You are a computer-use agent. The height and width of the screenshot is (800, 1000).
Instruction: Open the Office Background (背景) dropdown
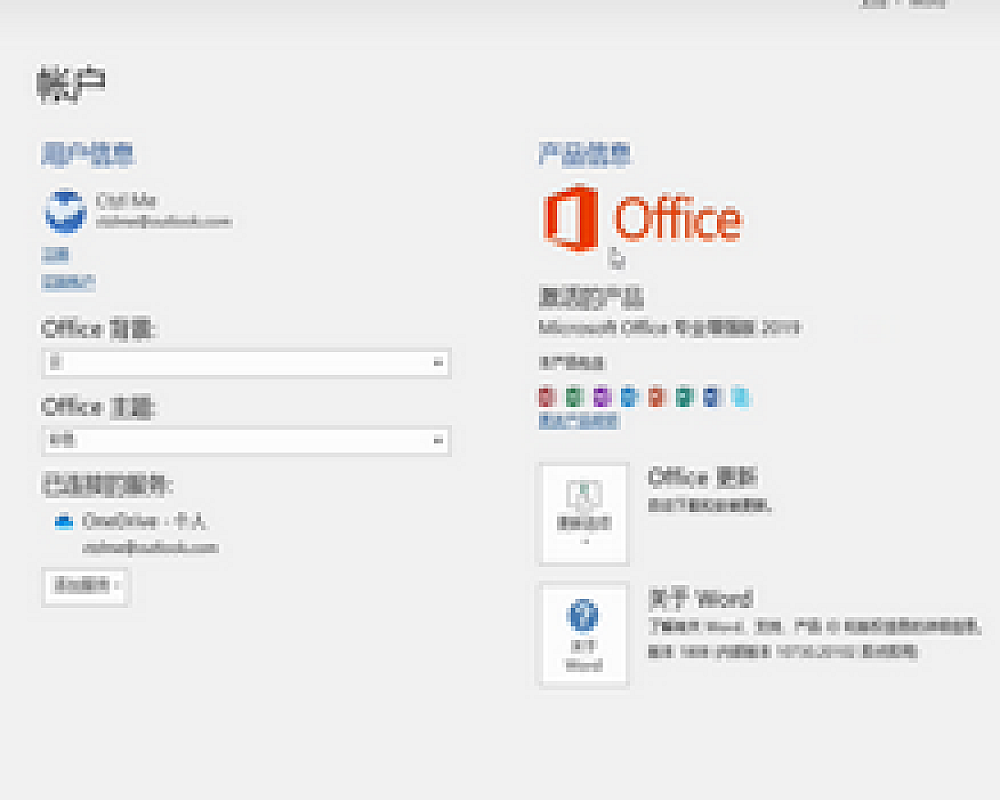pos(246,363)
